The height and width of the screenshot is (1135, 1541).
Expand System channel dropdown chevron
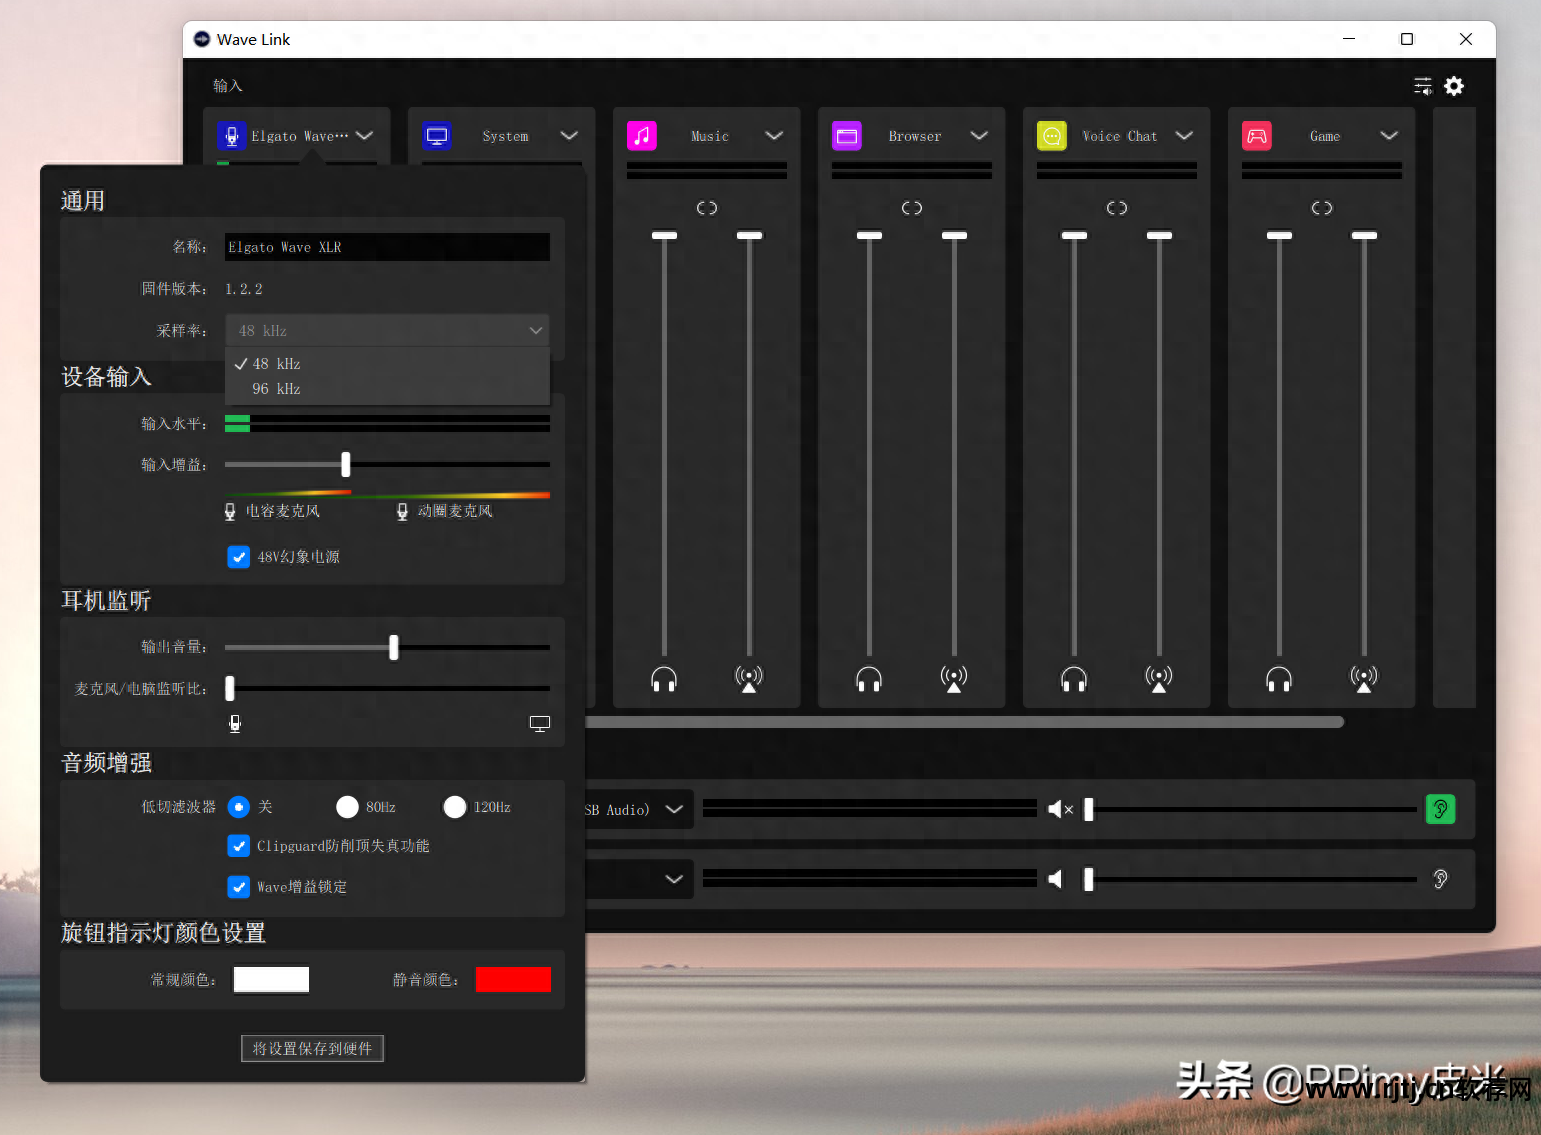[x=569, y=136]
